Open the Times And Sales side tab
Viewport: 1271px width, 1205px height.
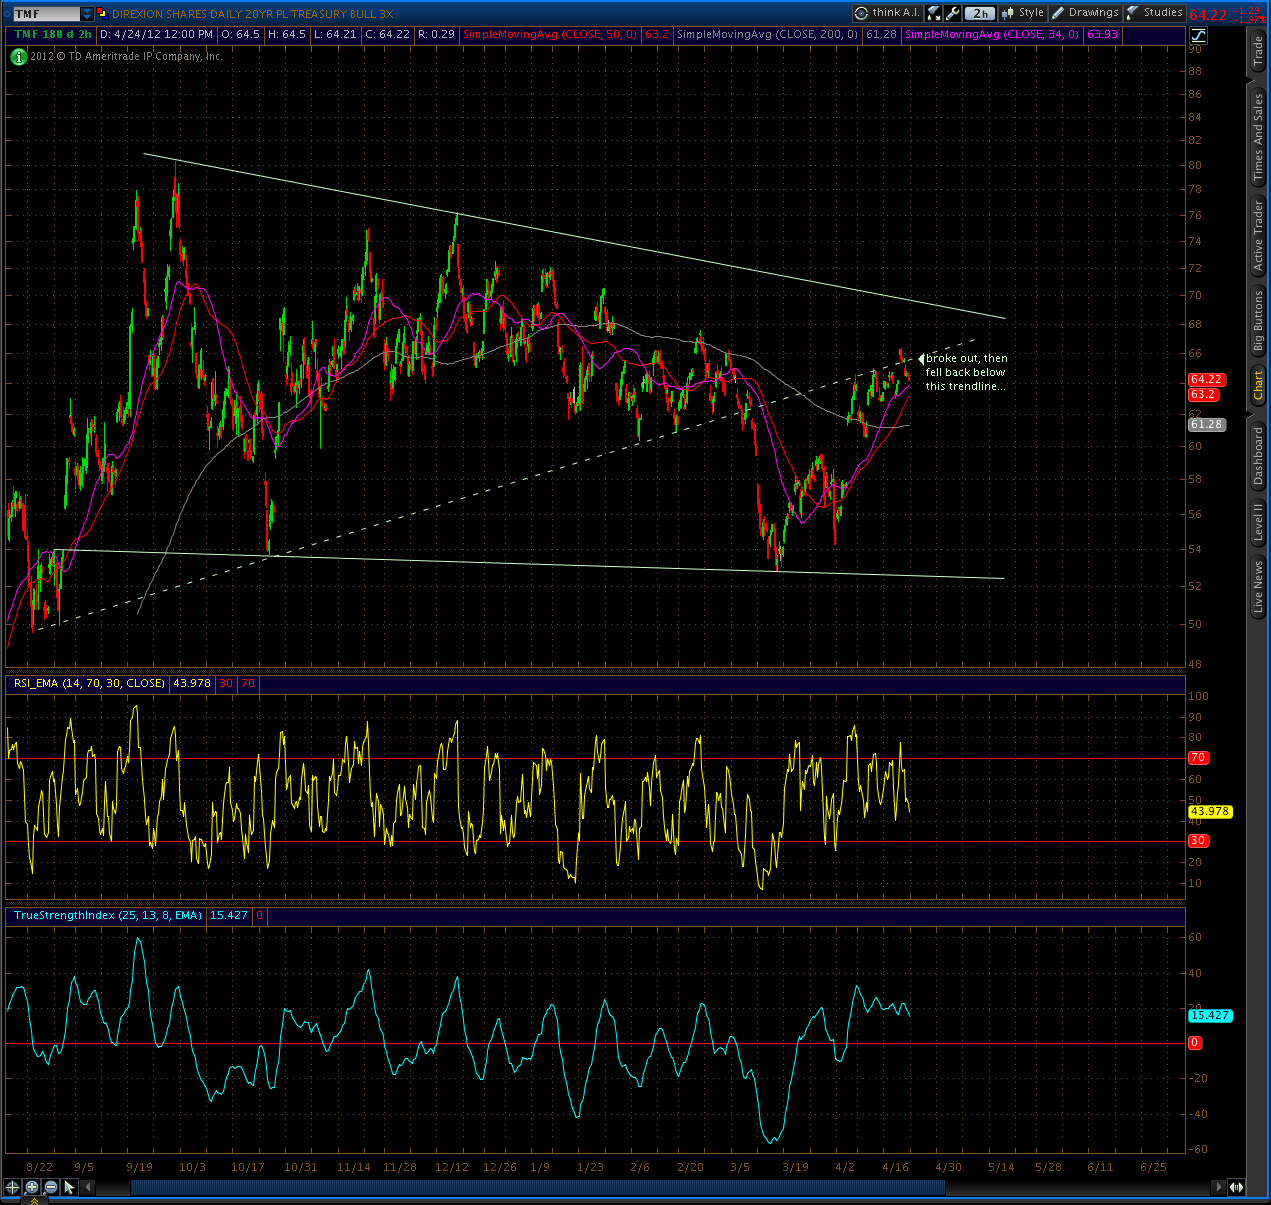click(1258, 137)
